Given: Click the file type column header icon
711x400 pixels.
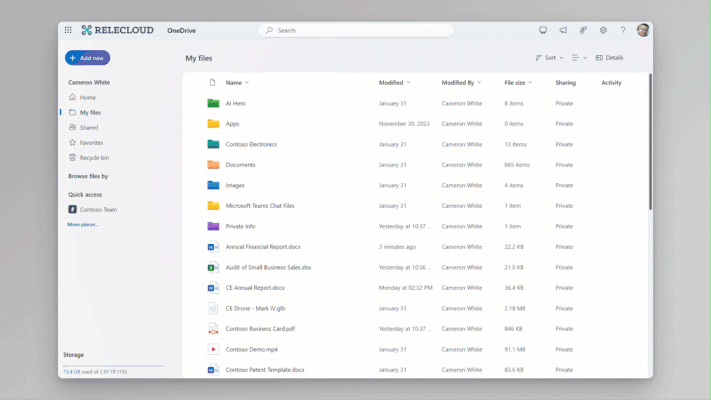Looking at the screenshot, I should pyautogui.click(x=212, y=83).
